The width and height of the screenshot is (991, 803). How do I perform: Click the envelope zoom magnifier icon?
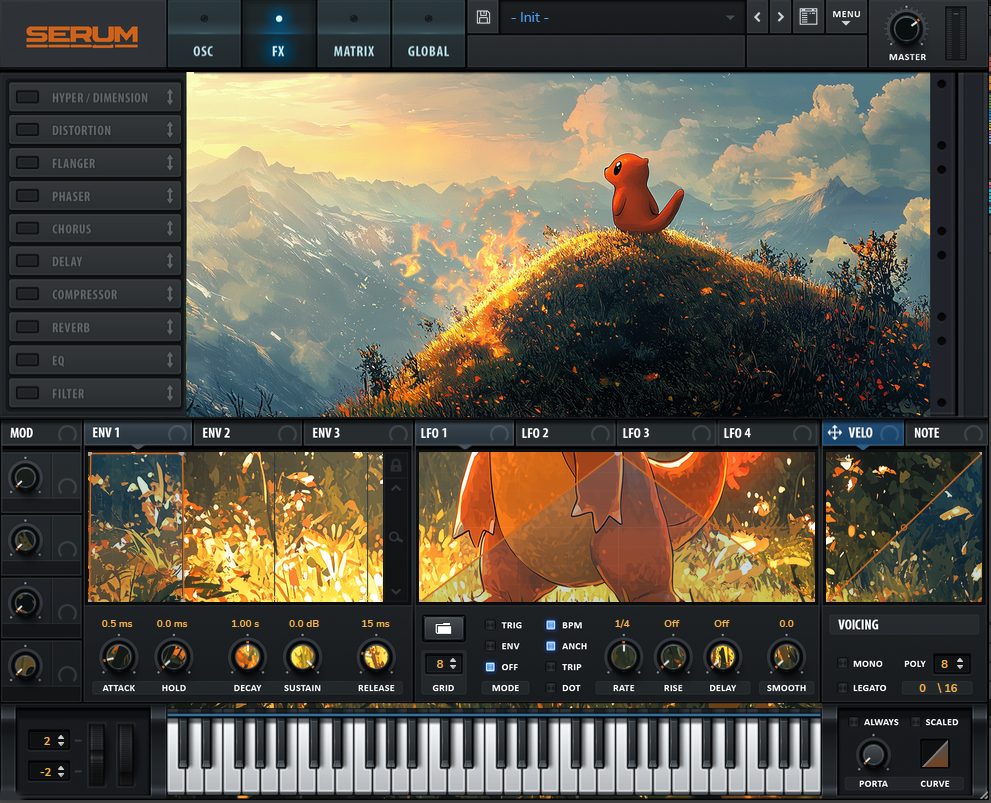coord(396,538)
